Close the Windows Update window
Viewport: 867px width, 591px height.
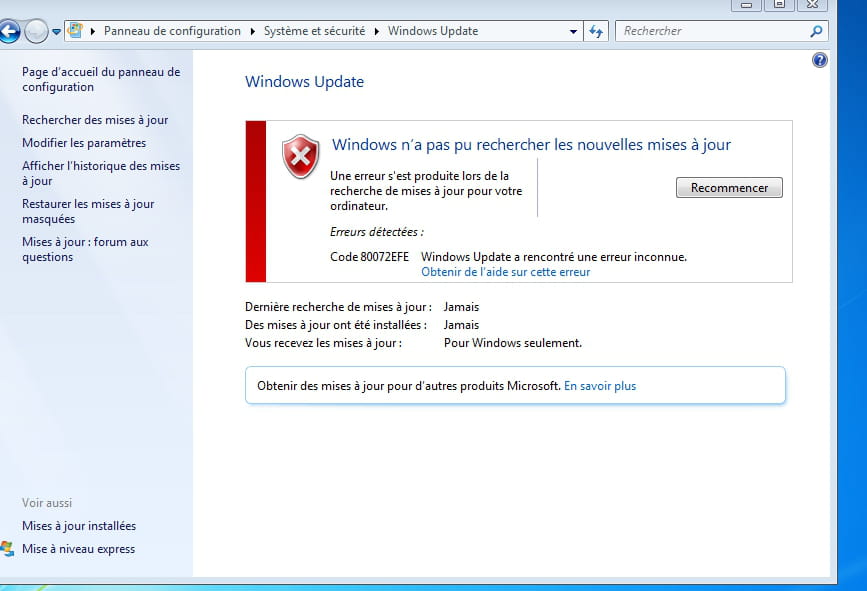pos(812,5)
